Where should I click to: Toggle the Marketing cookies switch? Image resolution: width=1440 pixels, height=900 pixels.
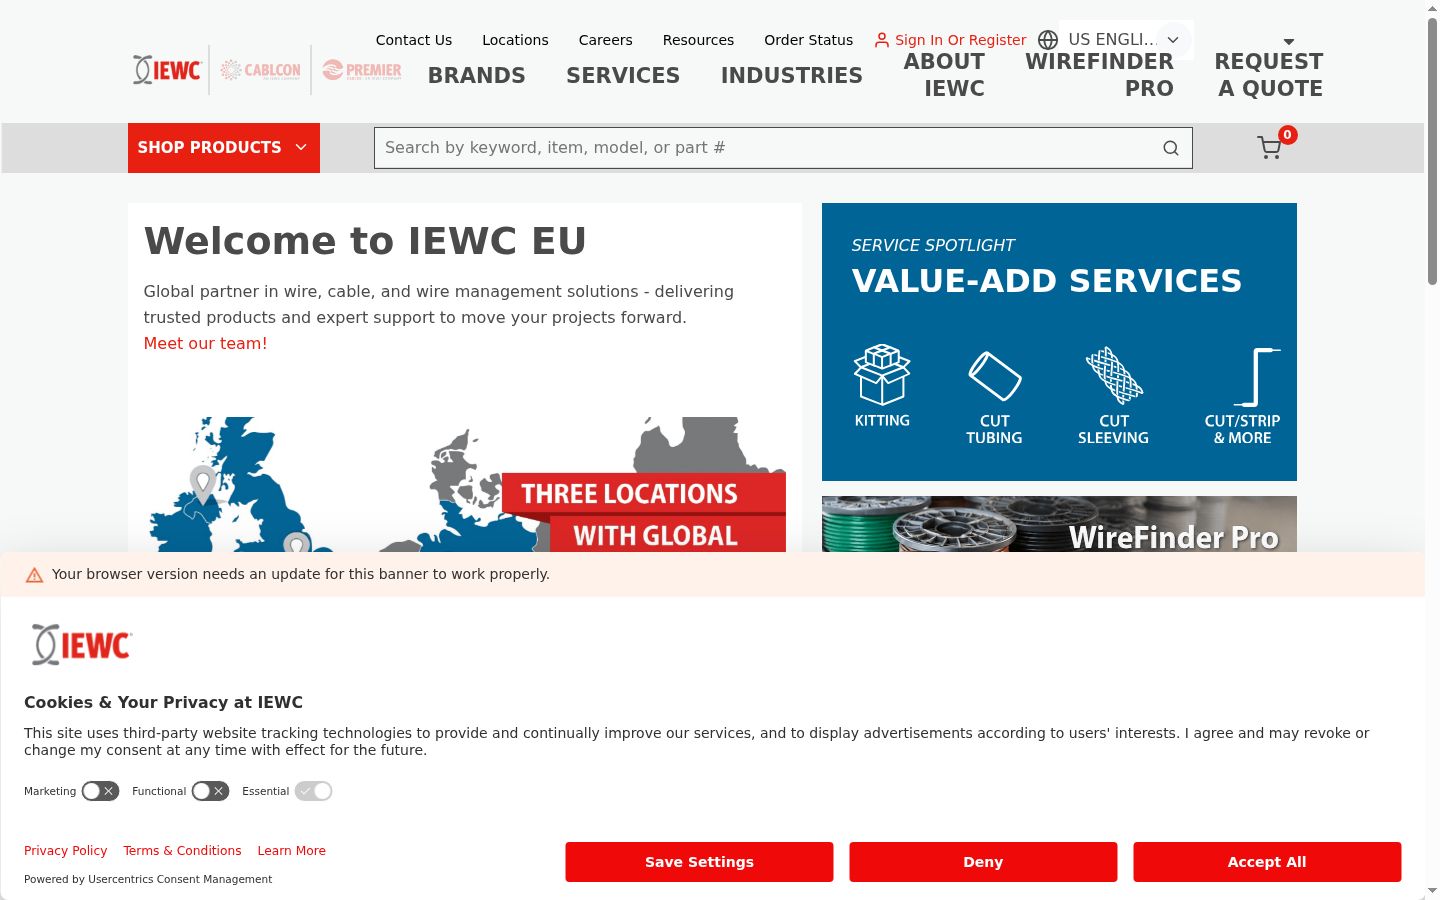click(x=100, y=791)
